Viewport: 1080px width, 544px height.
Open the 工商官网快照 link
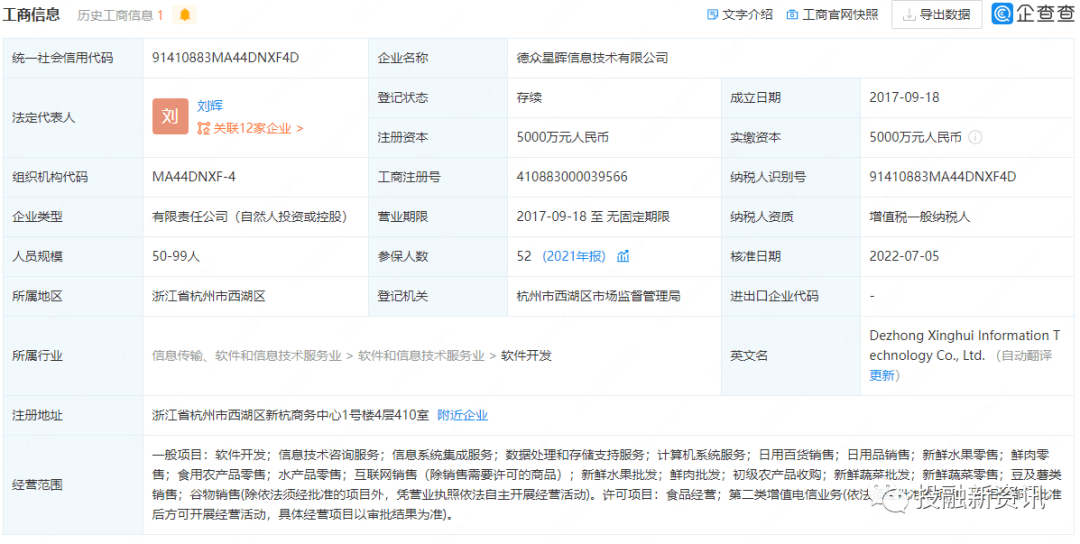point(840,14)
